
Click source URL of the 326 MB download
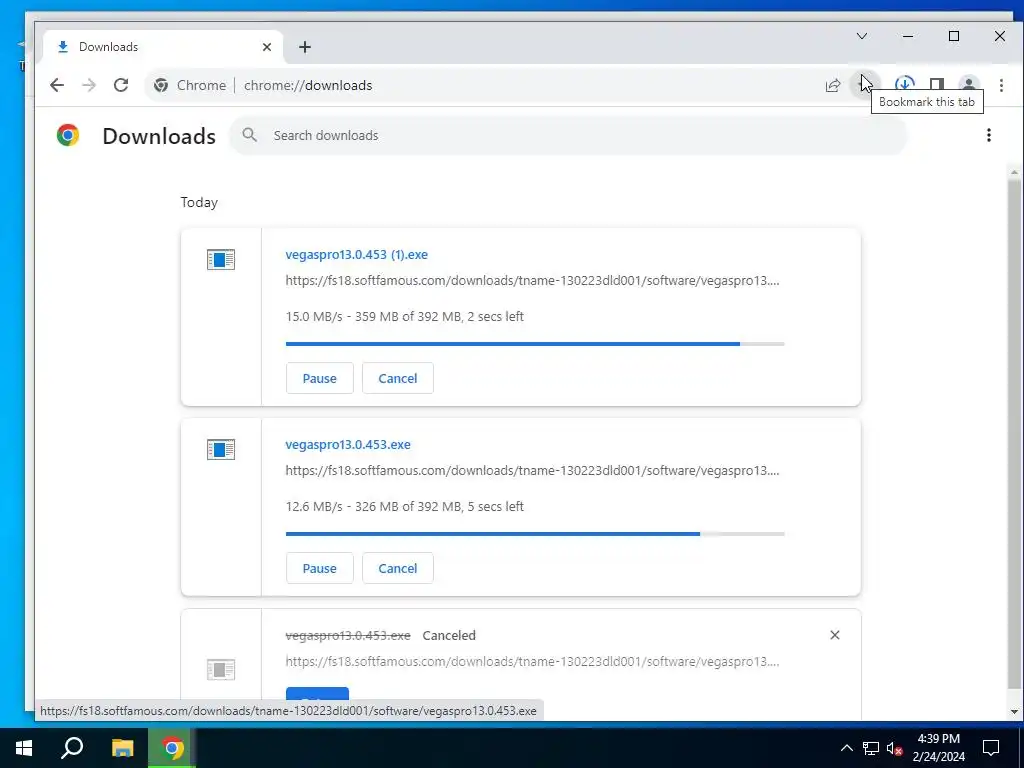(x=532, y=471)
